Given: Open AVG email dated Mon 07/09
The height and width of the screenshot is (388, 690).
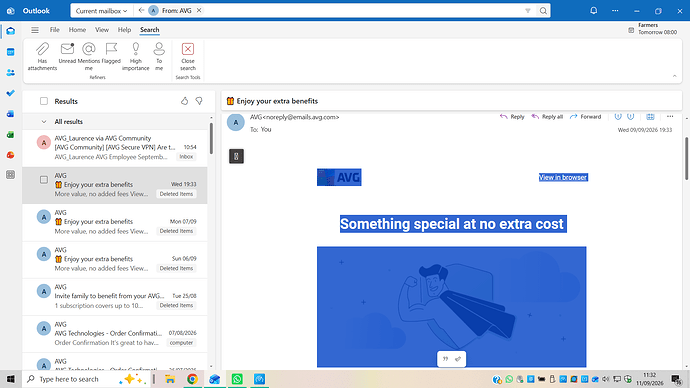Looking at the screenshot, I should 115,222.
